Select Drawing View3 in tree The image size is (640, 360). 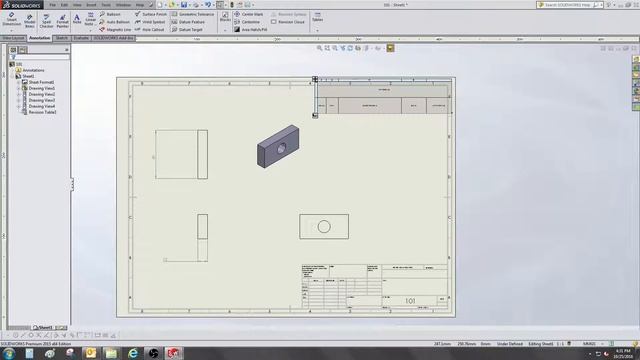[42, 100]
